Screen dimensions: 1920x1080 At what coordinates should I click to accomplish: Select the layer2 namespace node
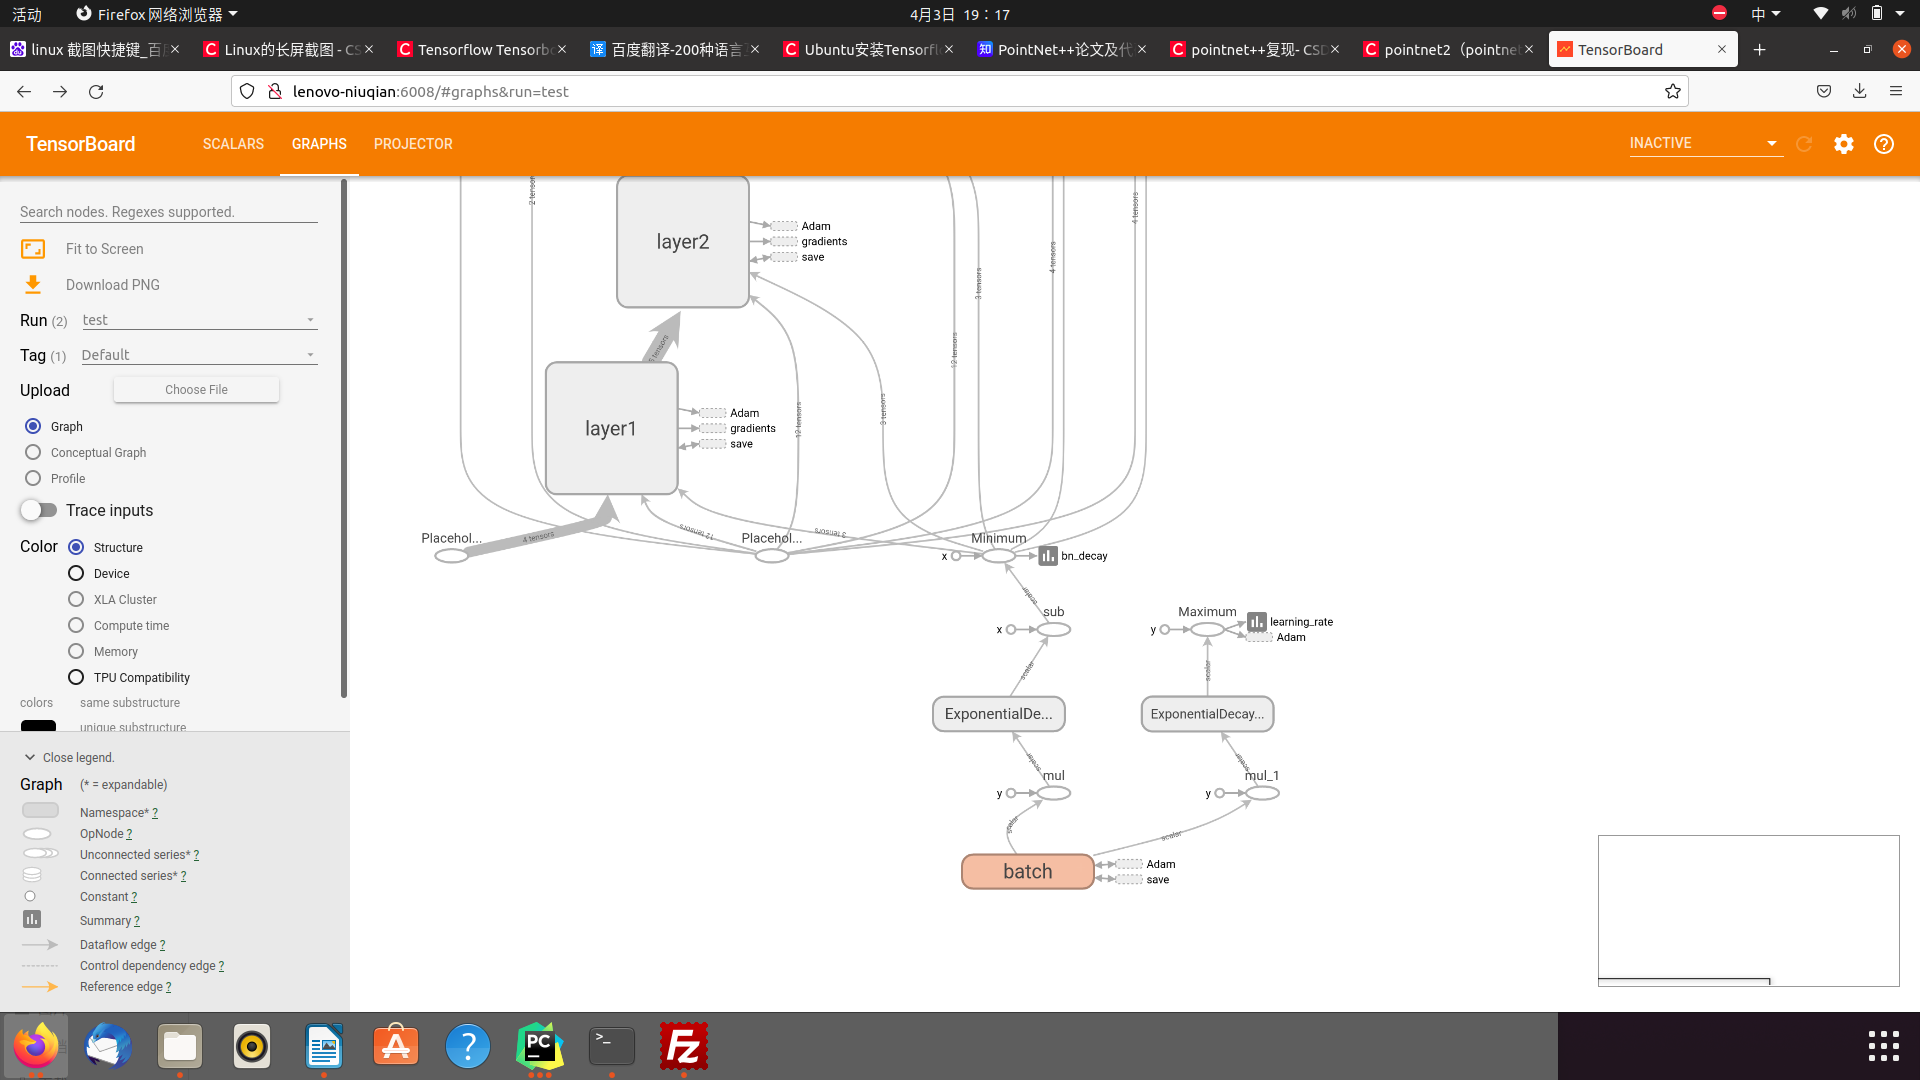(683, 242)
